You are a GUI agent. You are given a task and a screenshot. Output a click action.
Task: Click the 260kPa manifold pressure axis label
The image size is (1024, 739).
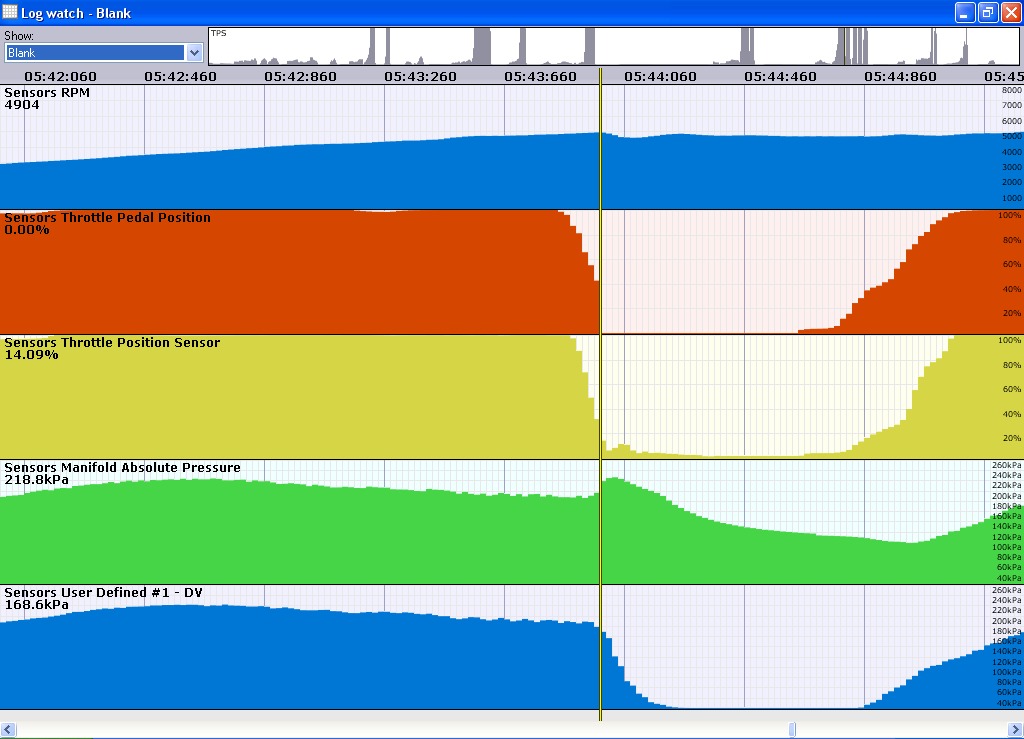1006,465
